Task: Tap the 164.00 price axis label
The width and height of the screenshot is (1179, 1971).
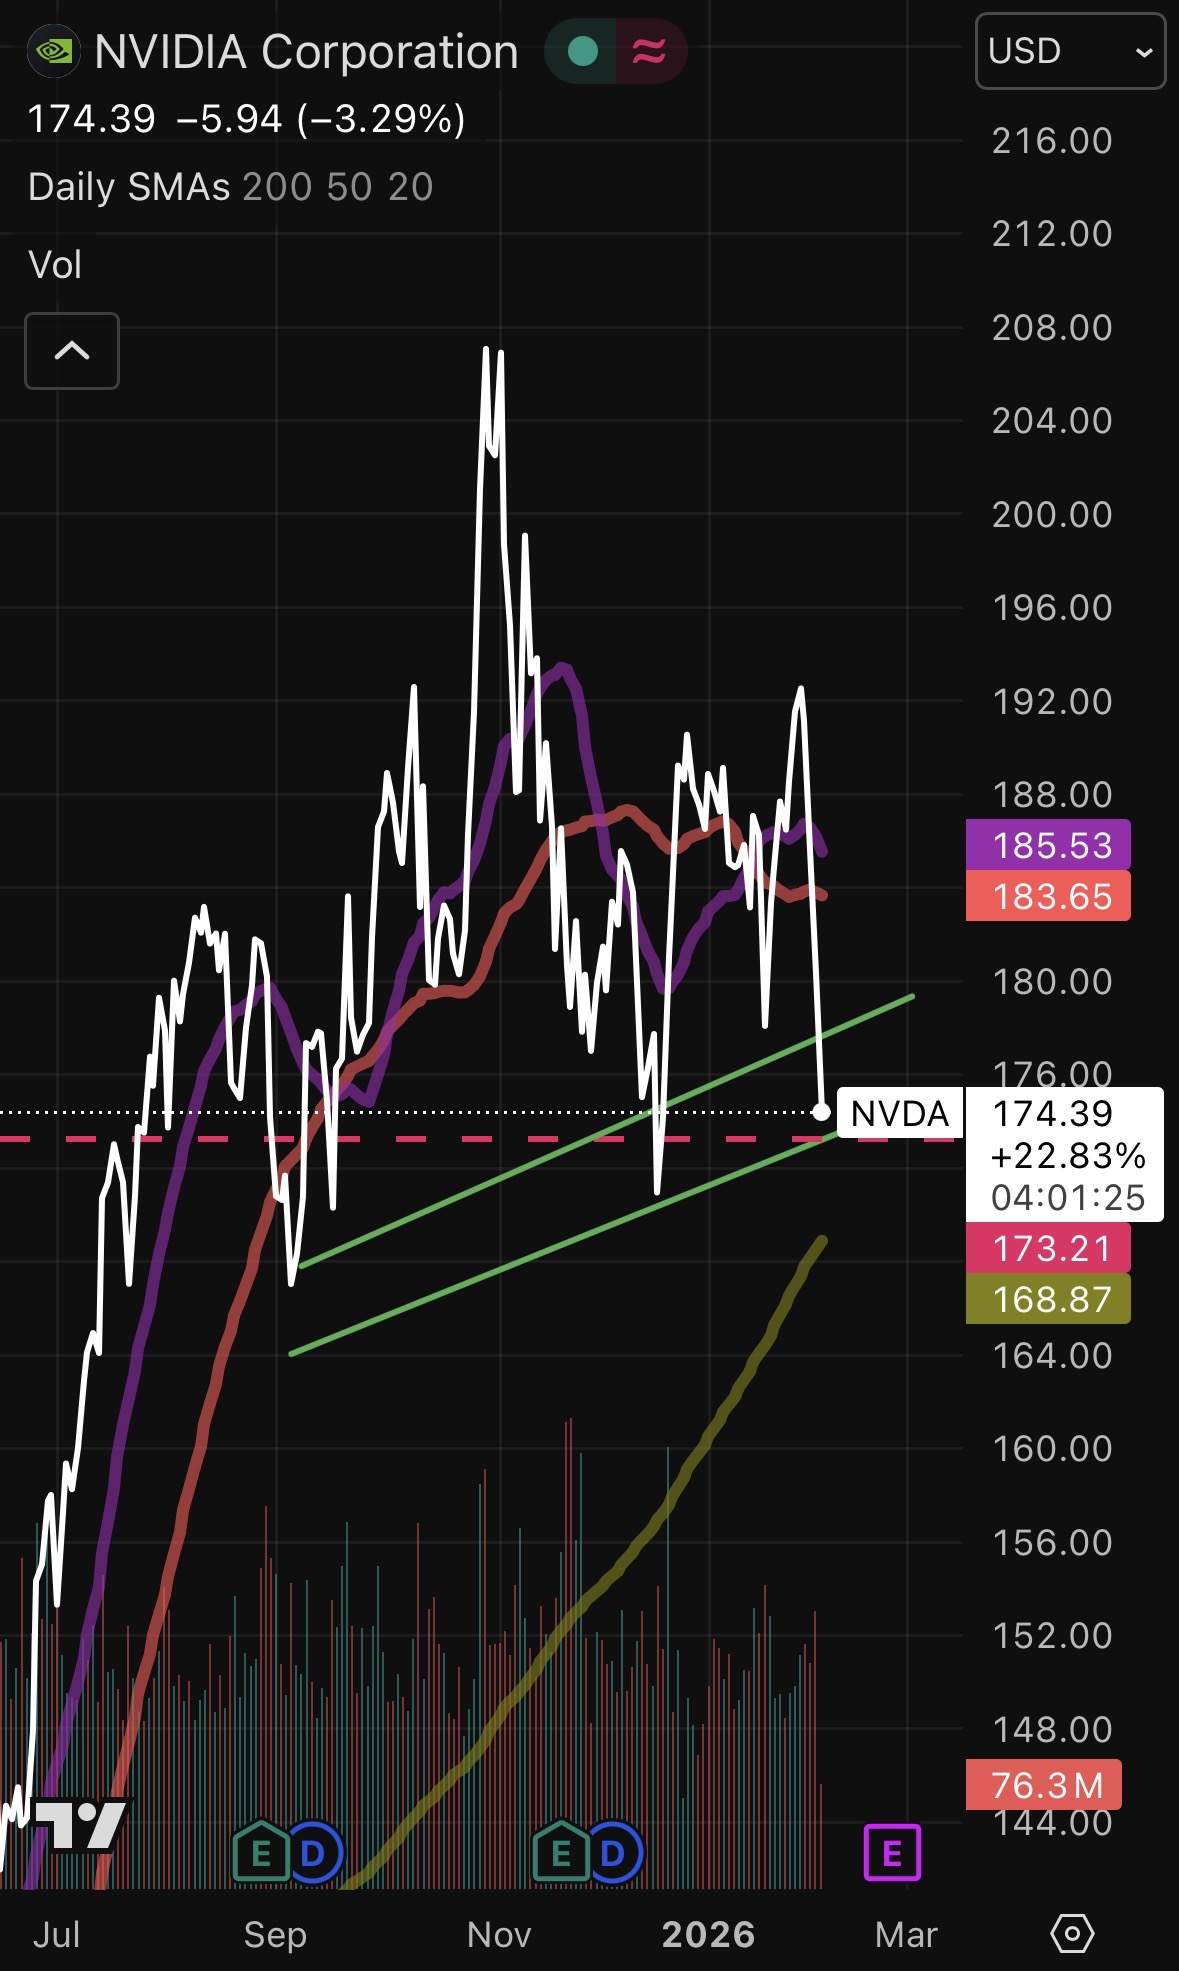Action: coord(1052,1355)
